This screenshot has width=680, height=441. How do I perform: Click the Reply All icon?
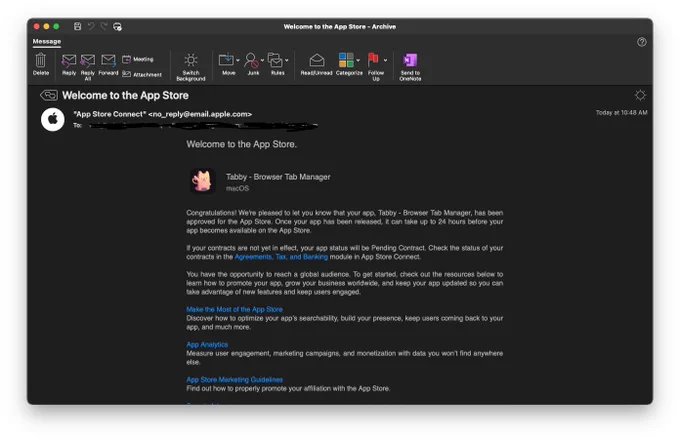pyautogui.click(x=88, y=60)
